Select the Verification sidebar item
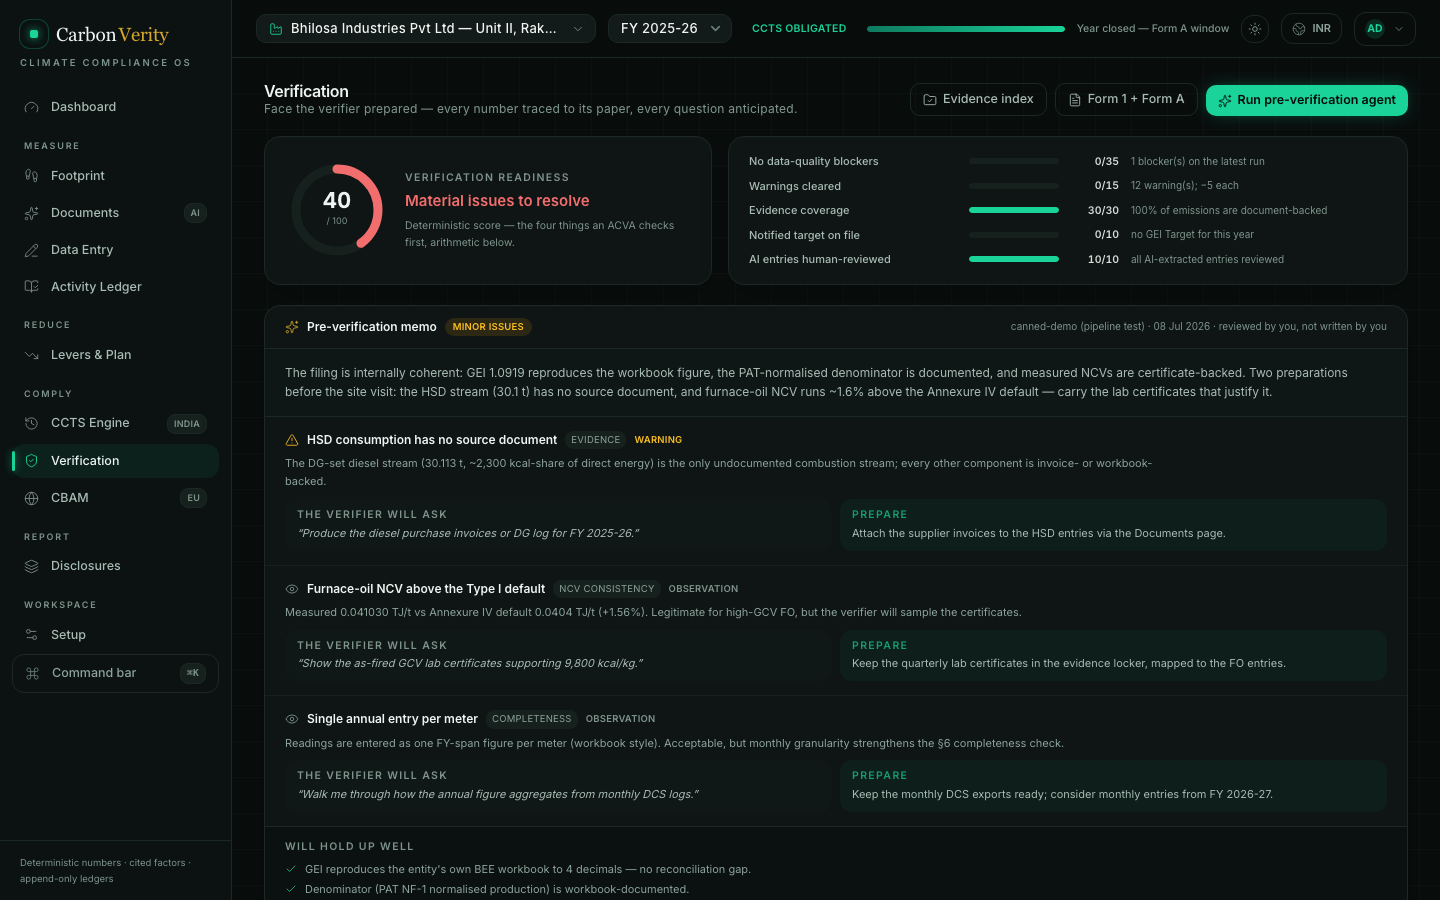This screenshot has width=1440, height=900. pyautogui.click(x=115, y=461)
